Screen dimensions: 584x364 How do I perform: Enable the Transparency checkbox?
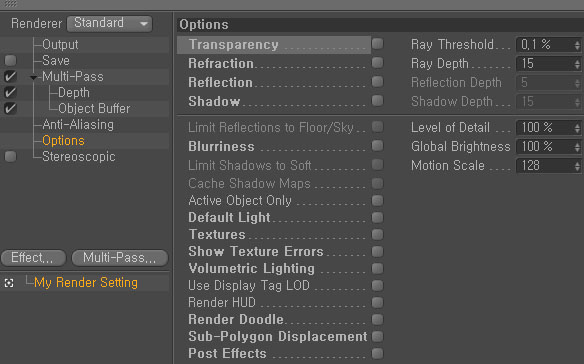click(377, 44)
